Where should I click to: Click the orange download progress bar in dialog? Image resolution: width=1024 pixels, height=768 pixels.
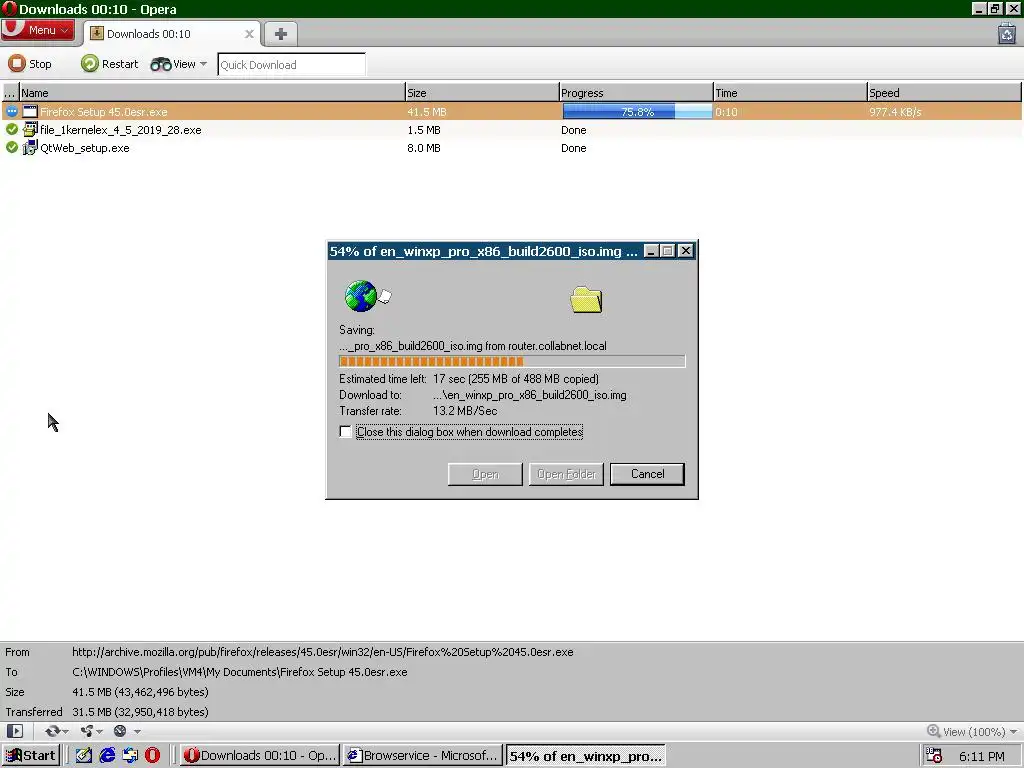click(x=512, y=361)
